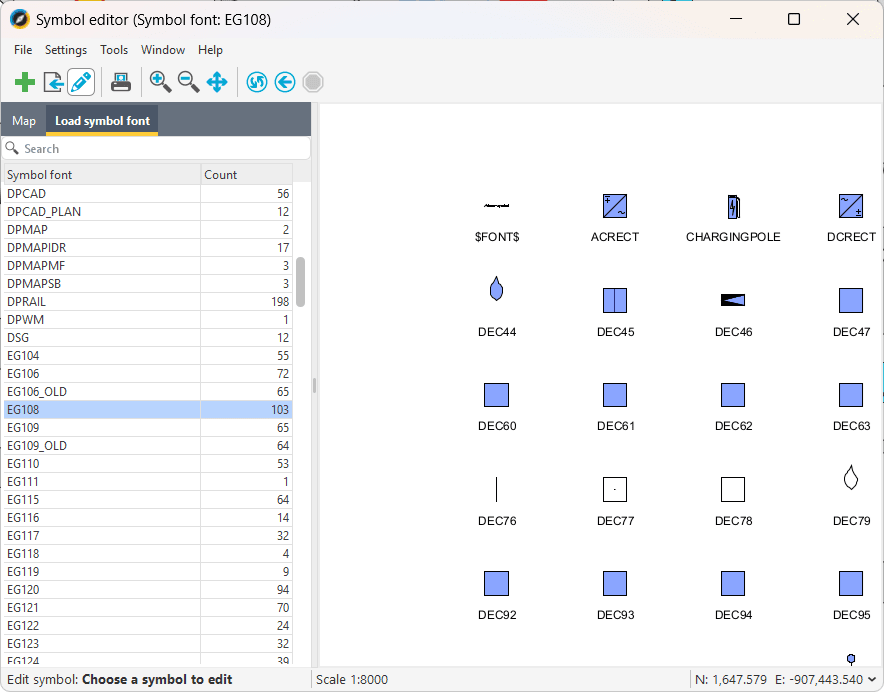
Task: Select the DPRAIL symbol font row
Action: 100,301
